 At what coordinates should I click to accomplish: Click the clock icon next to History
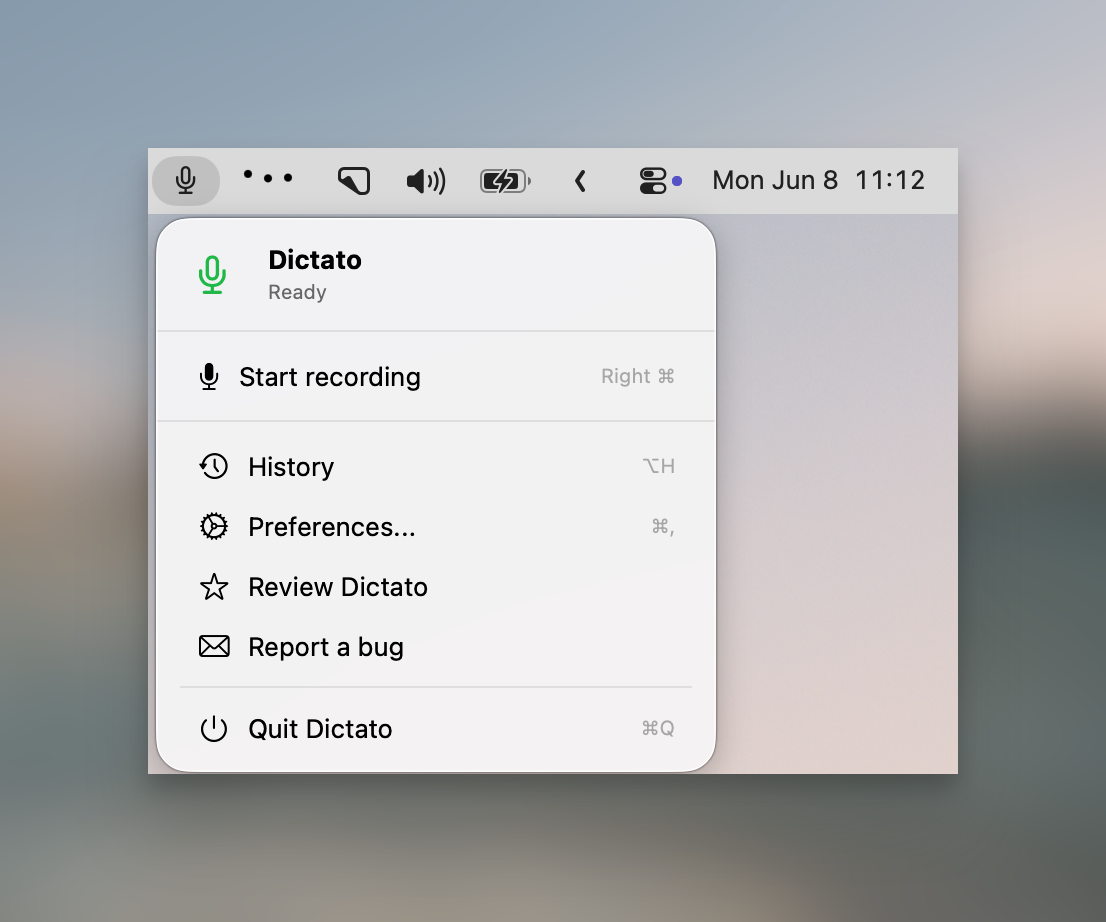[x=214, y=466]
